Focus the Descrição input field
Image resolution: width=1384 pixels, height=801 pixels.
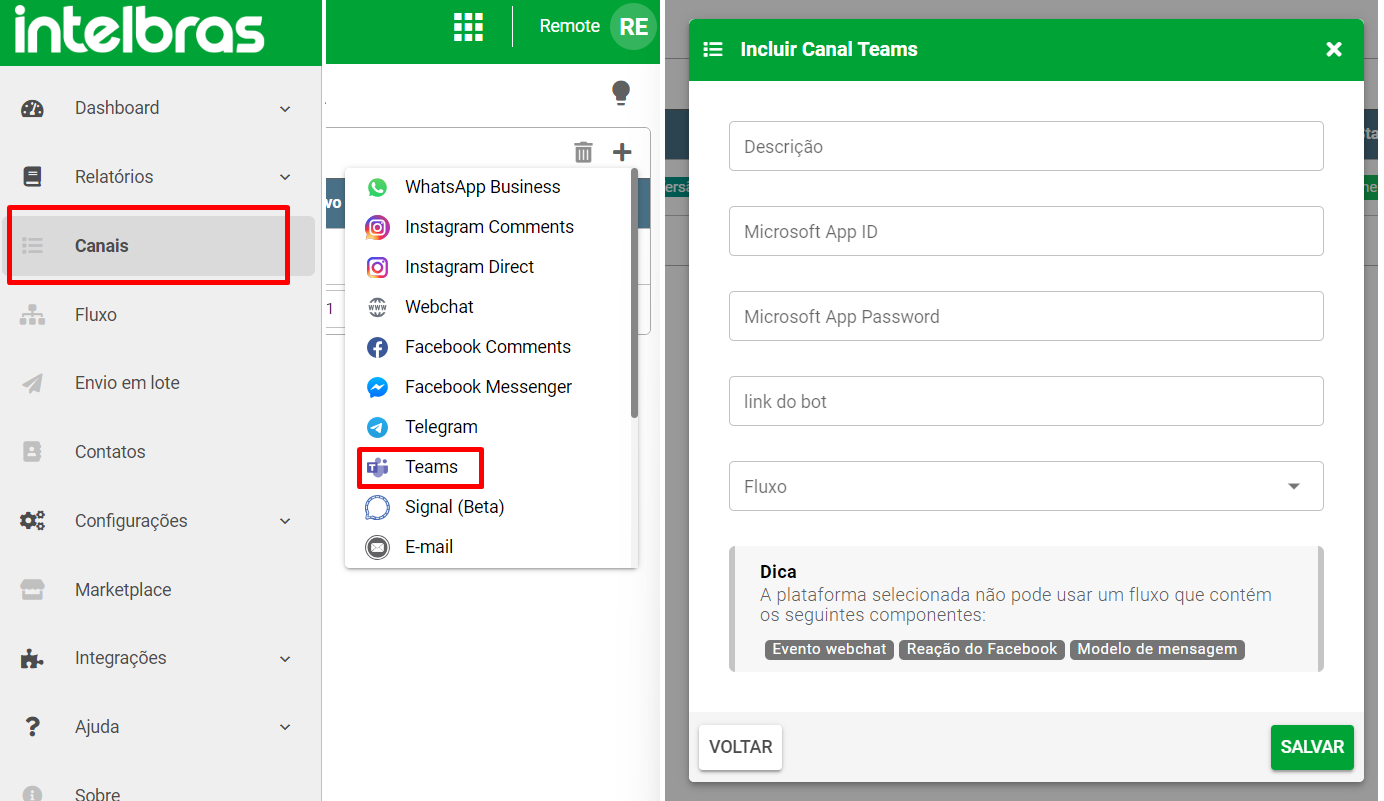pyautogui.click(x=1026, y=146)
